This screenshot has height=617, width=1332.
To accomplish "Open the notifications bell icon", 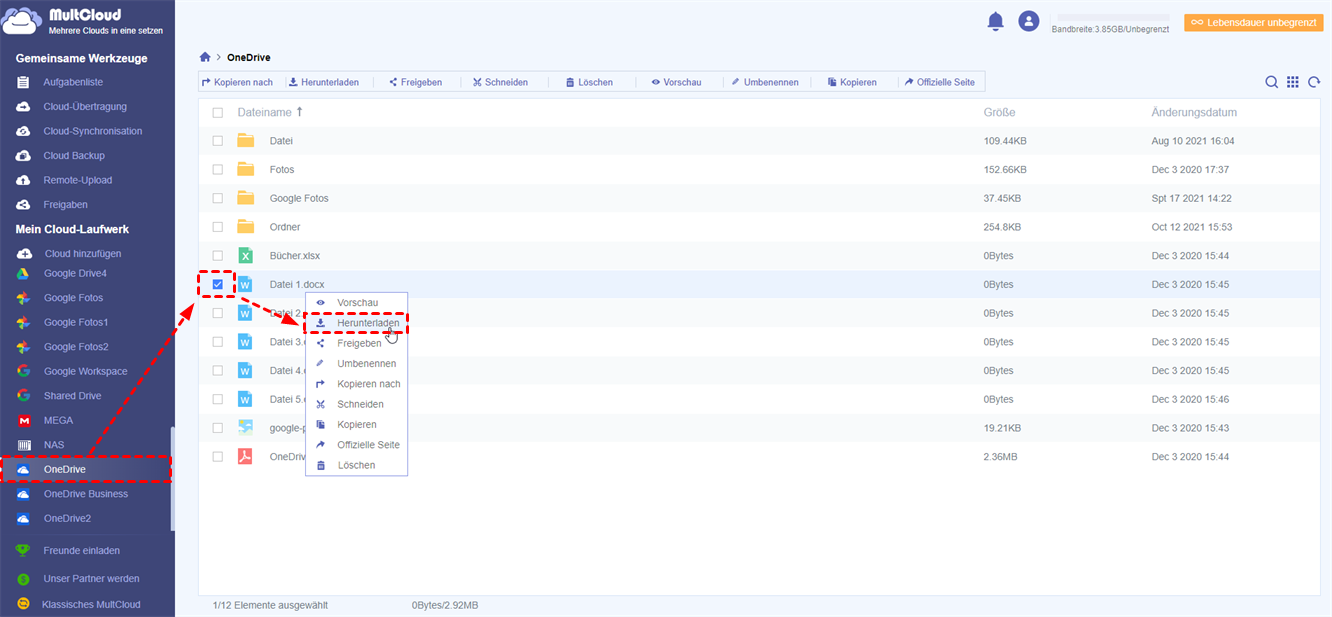I will [x=995, y=21].
